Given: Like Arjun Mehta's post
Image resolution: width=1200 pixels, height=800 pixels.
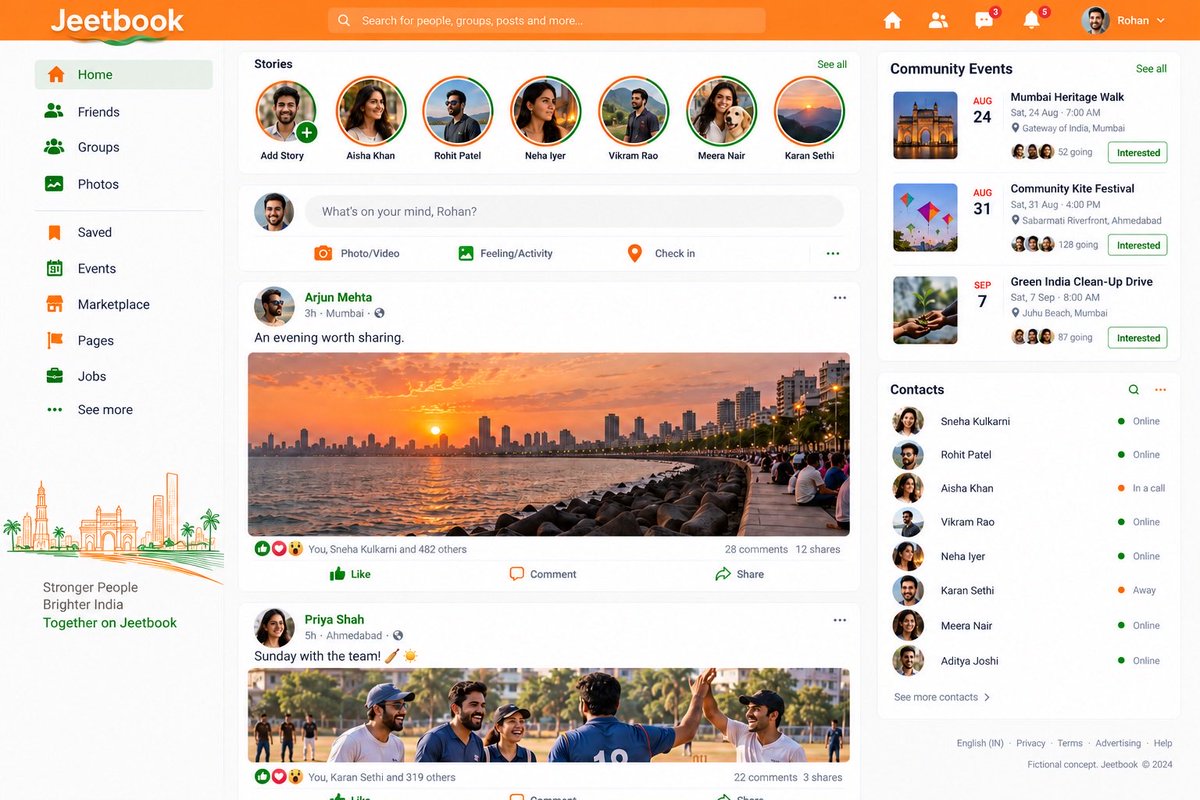Looking at the screenshot, I should pyautogui.click(x=350, y=574).
